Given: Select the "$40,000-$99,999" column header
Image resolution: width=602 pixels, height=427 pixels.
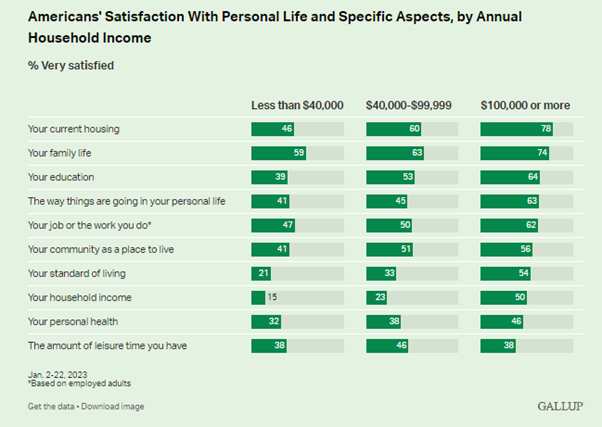Looking at the screenshot, I should click(x=410, y=105).
